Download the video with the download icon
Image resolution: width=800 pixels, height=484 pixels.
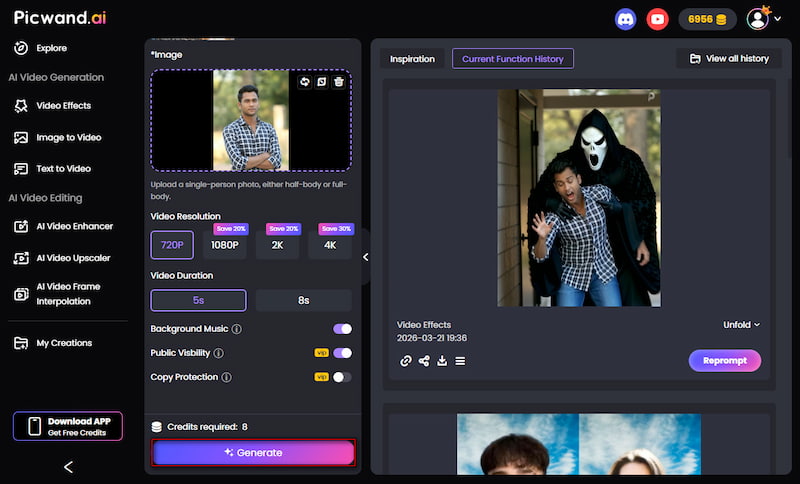point(442,361)
